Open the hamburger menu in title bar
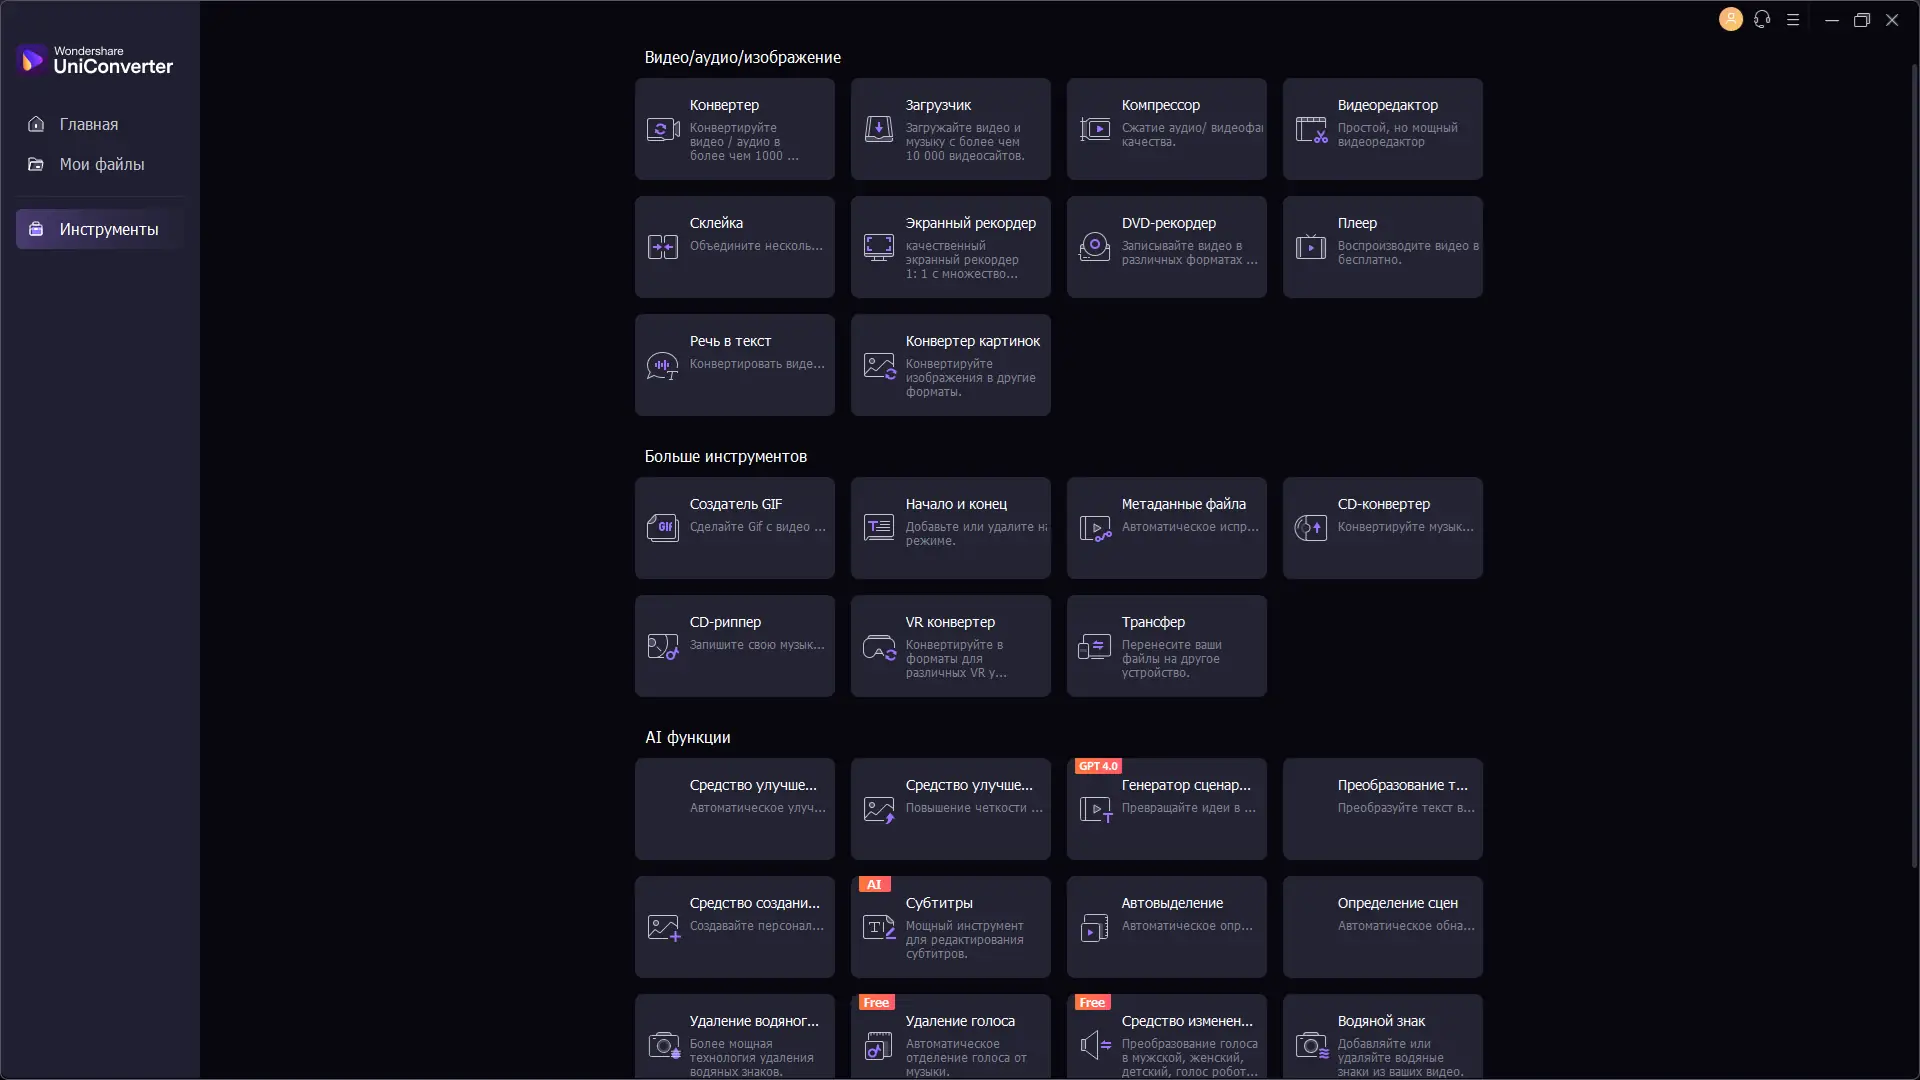The image size is (1920, 1080). pyautogui.click(x=1793, y=19)
